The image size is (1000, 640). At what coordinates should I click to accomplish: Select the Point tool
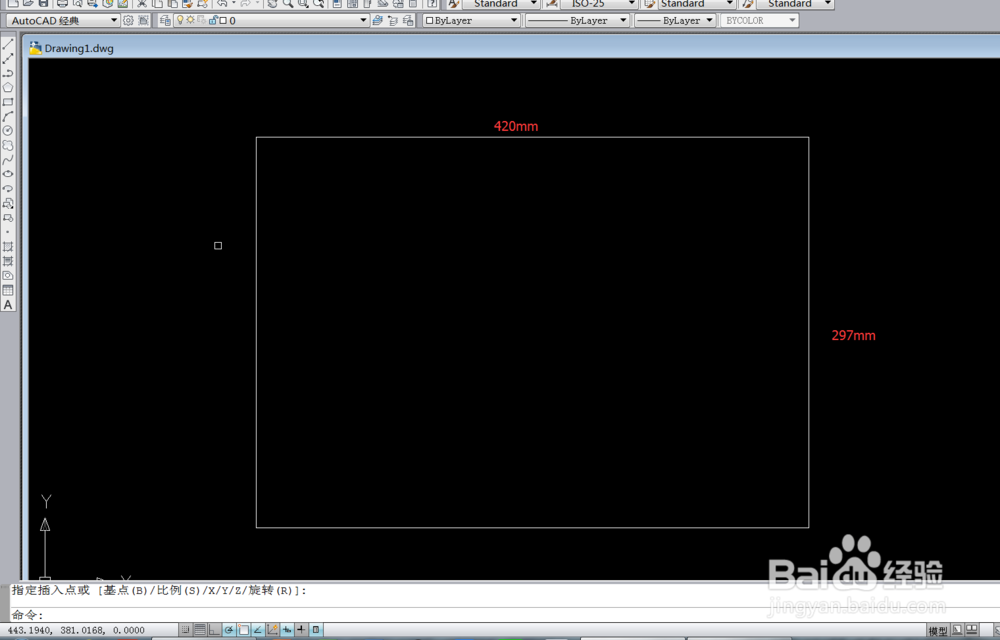pyautogui.click(x=8, y=232)
